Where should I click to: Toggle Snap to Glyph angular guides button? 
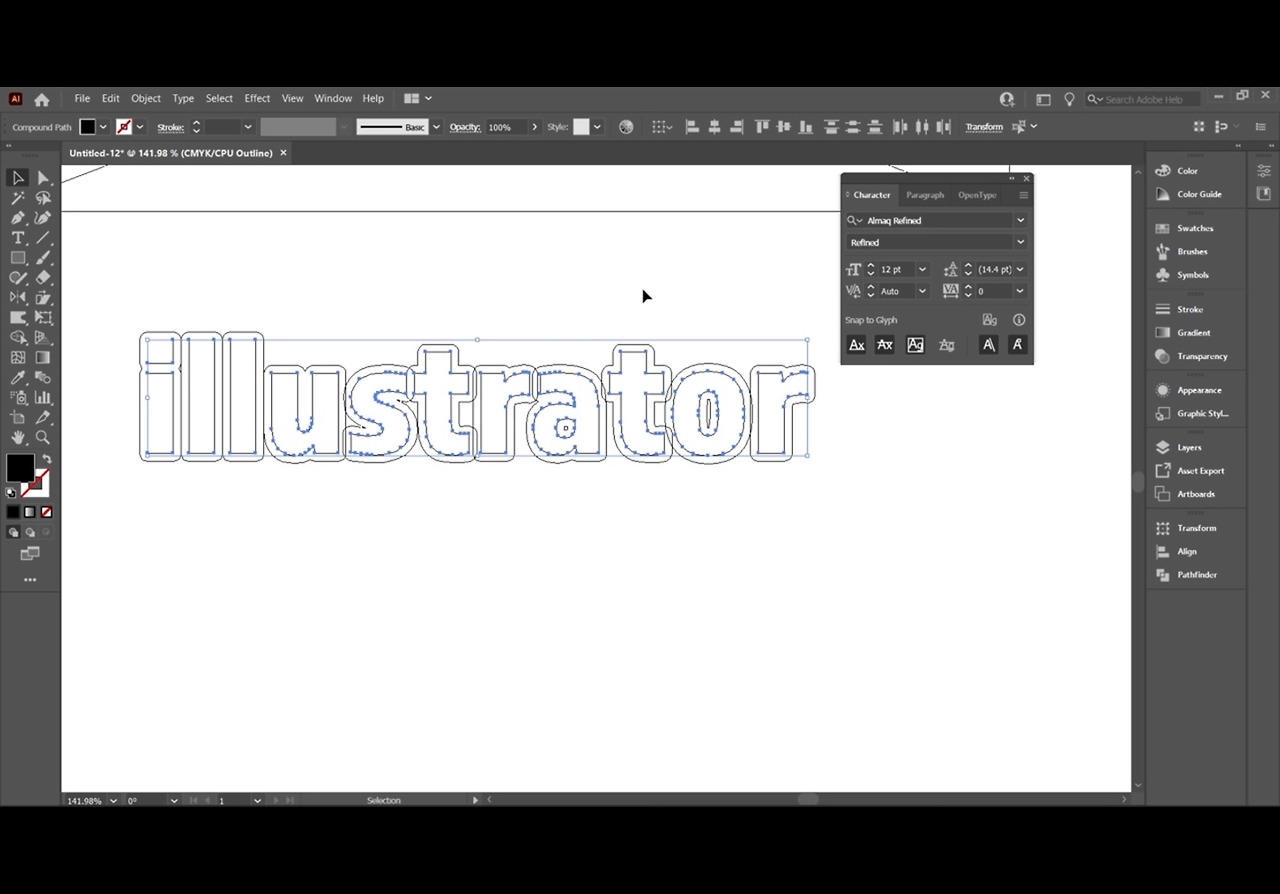click(x=988, y=345)
